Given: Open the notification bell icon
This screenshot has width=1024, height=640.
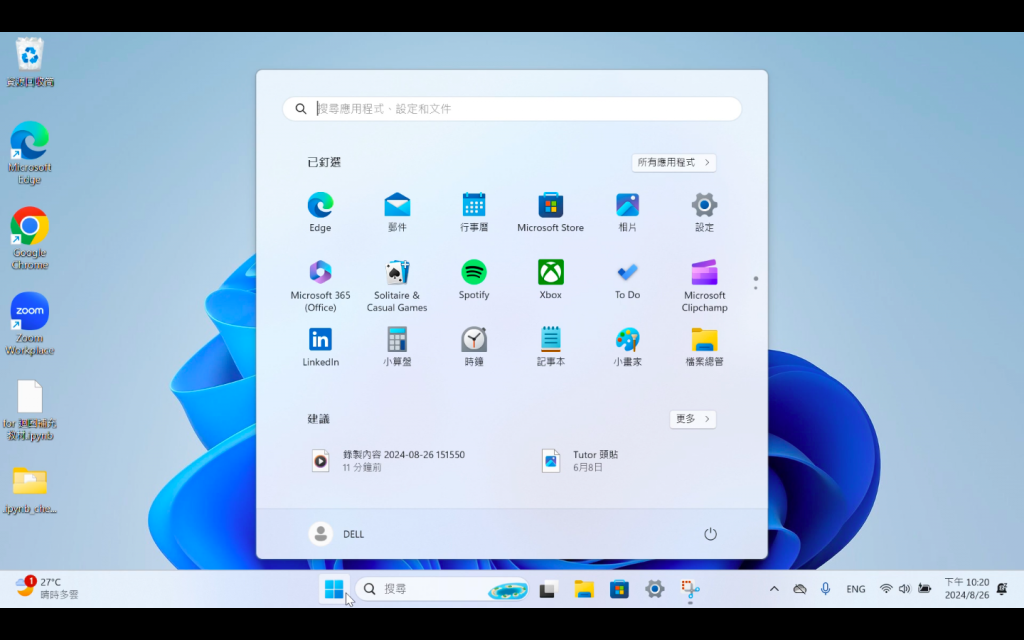Looking at the screenshot, I should coord(1002,589).
